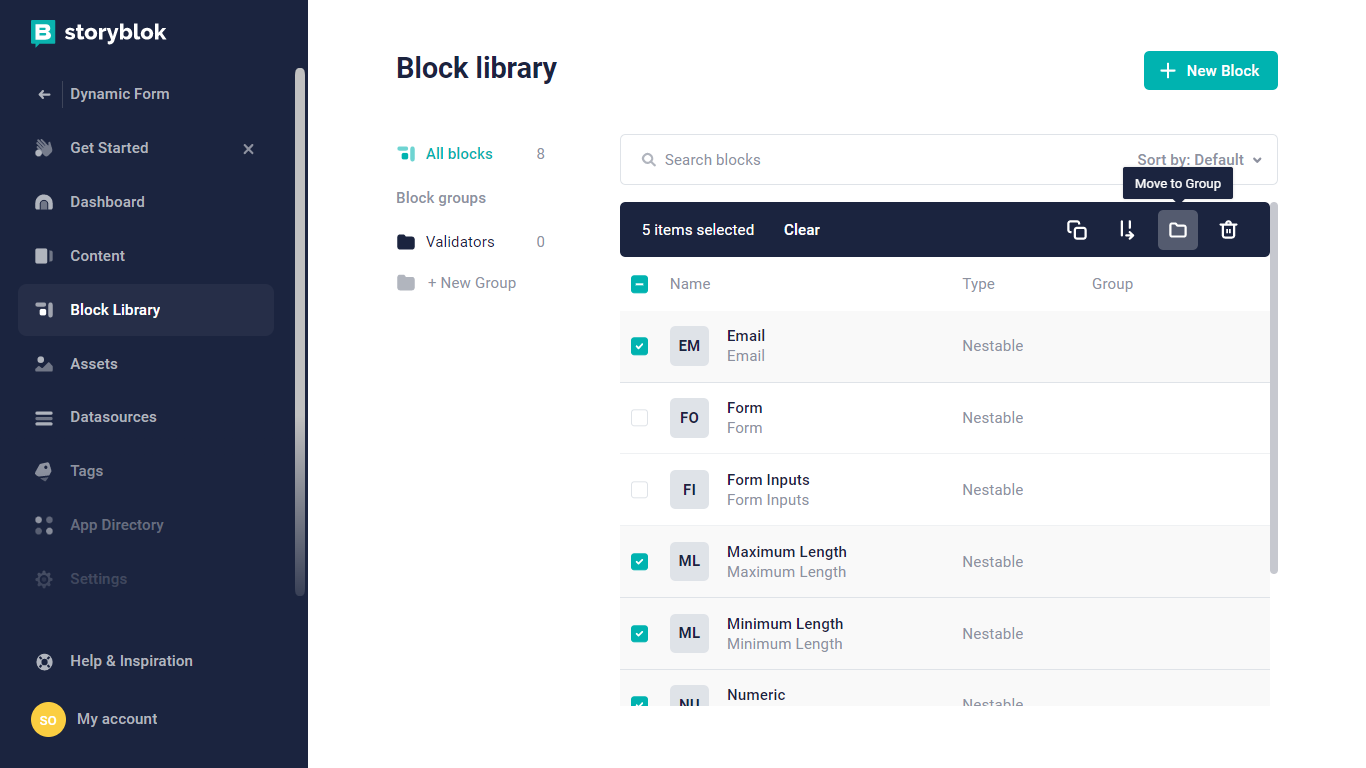Duplicate selected blocks with copy icon
This screenshot has height=768, width=1366.
(x=1077, y=230)
